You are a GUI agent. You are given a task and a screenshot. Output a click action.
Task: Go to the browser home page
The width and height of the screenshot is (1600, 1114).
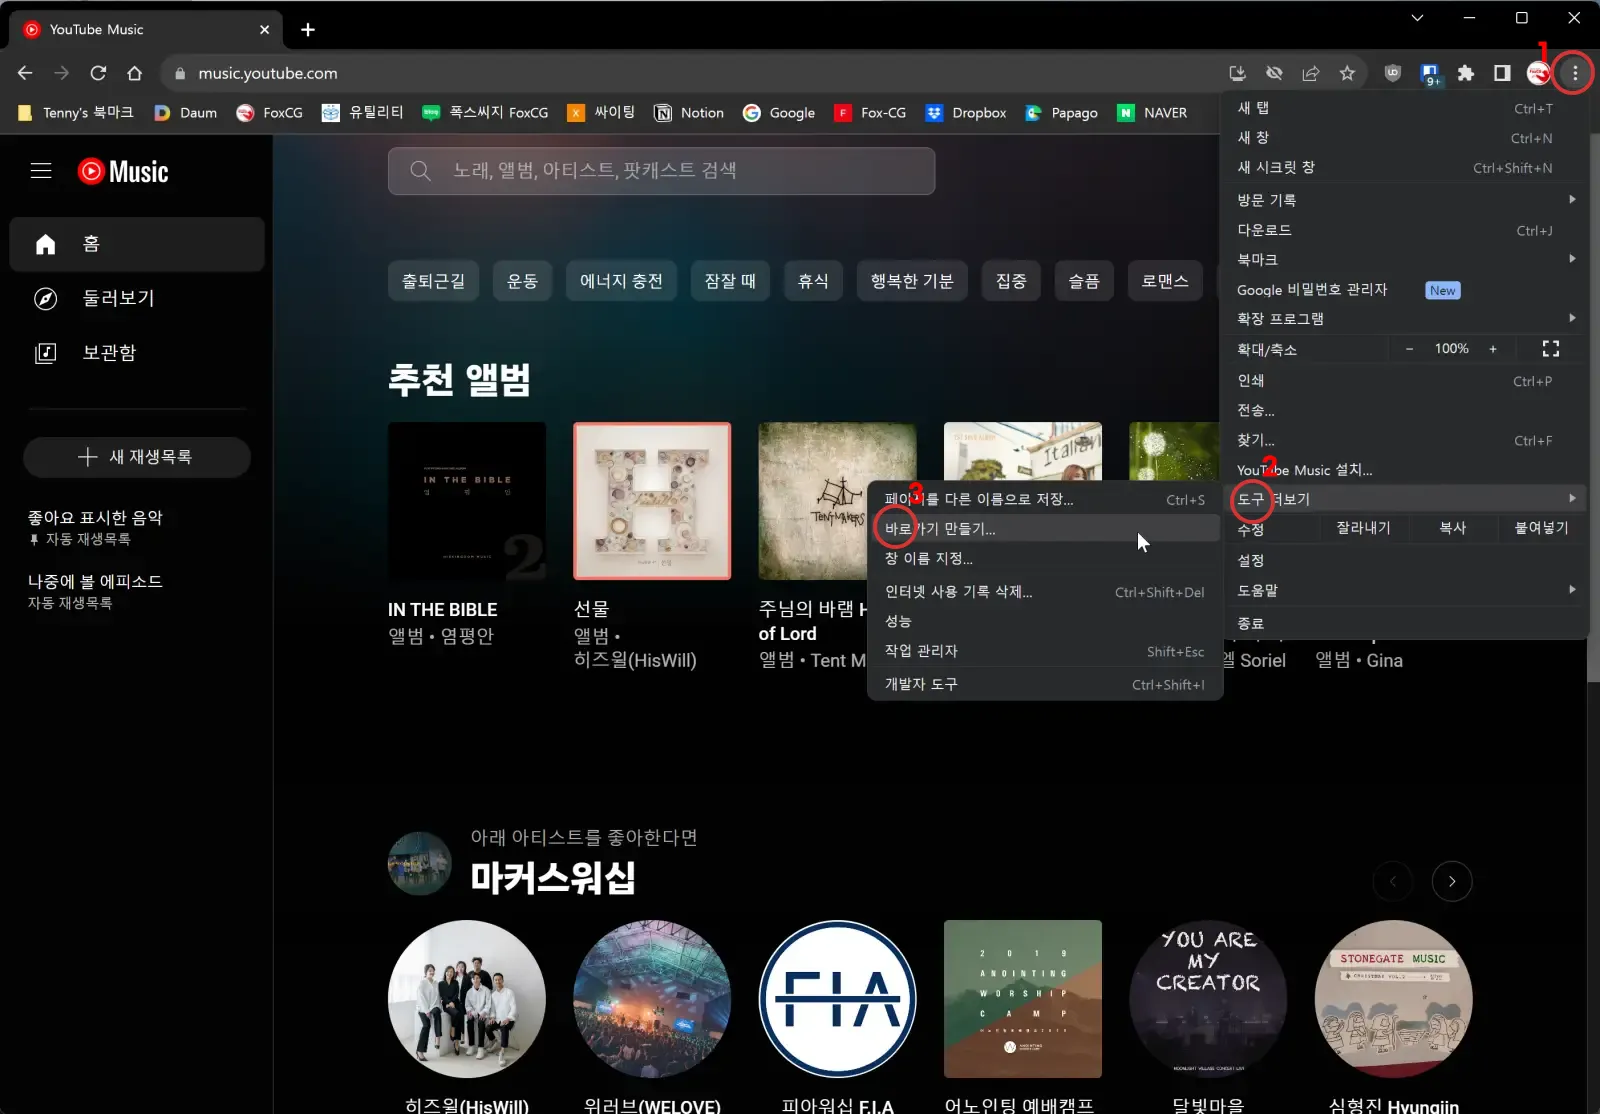(x=134, y=73)
